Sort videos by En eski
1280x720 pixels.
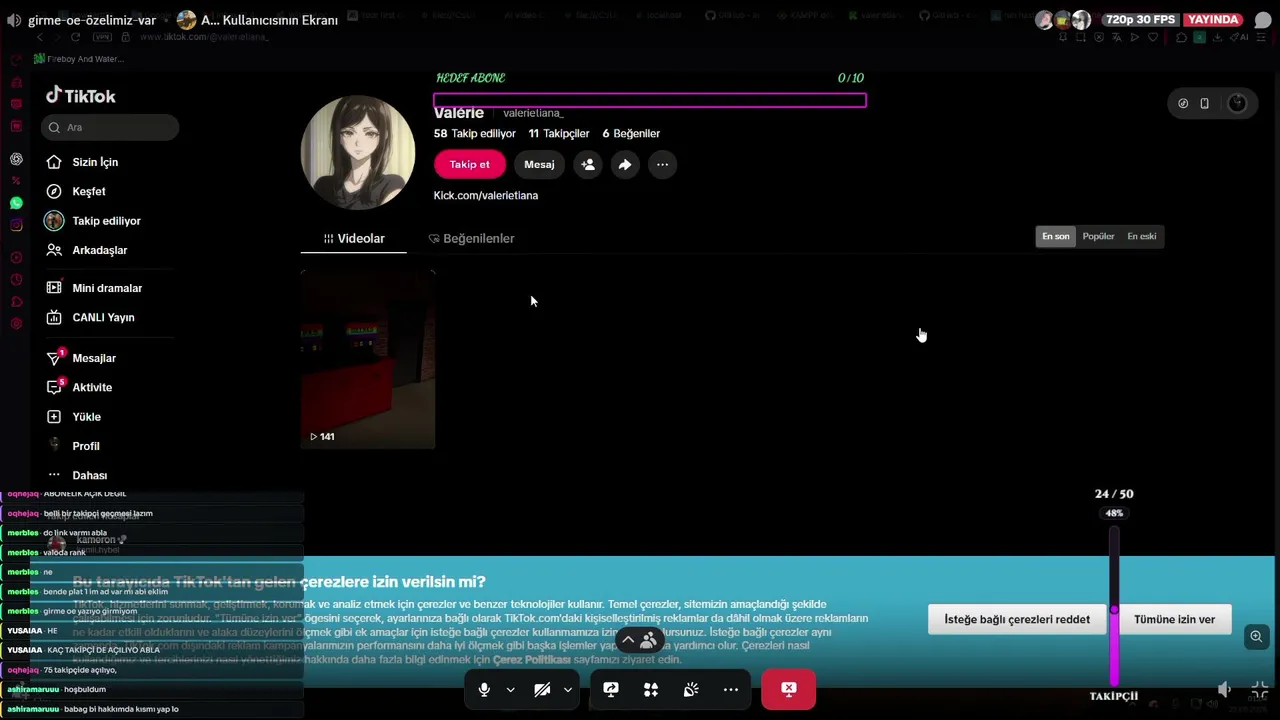1142,236
